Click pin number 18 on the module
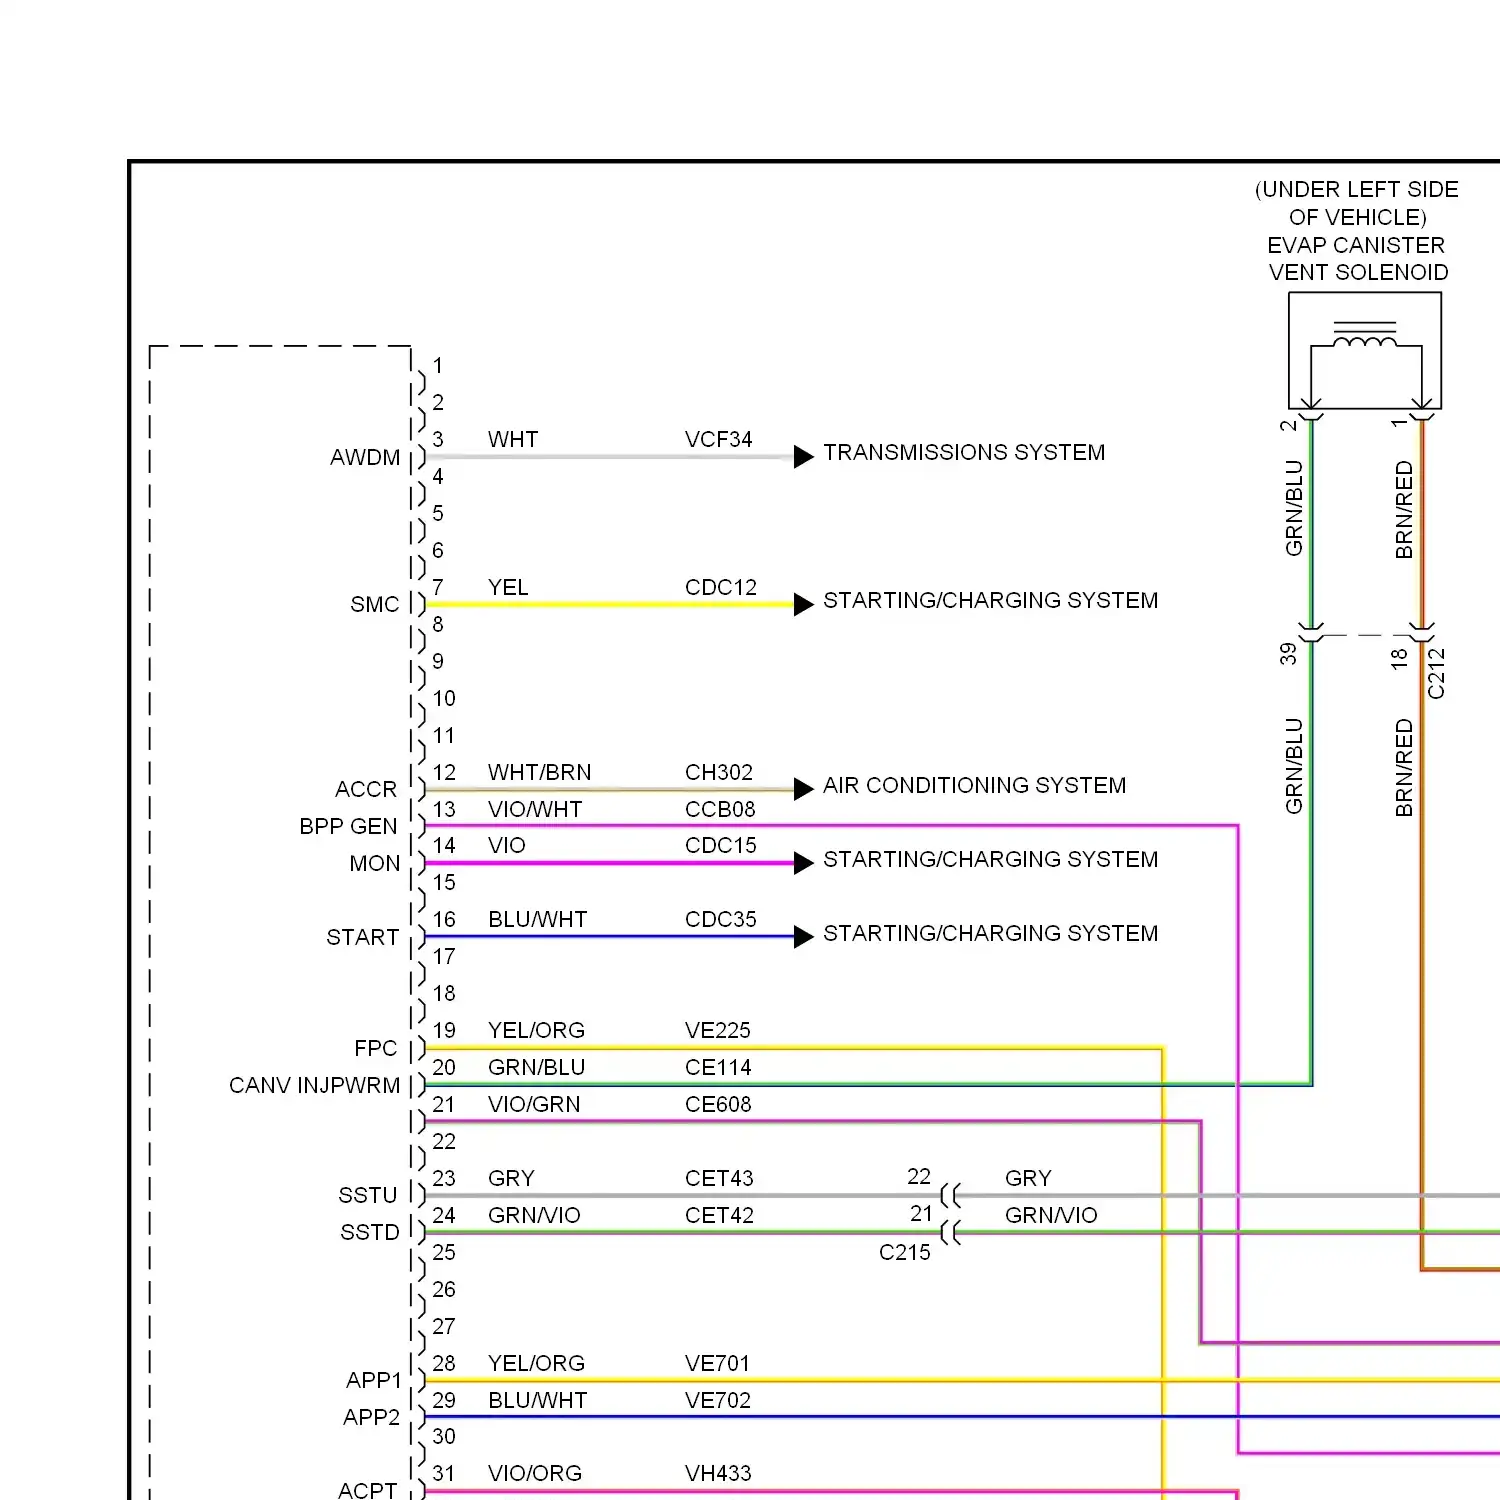 [444, 994]
